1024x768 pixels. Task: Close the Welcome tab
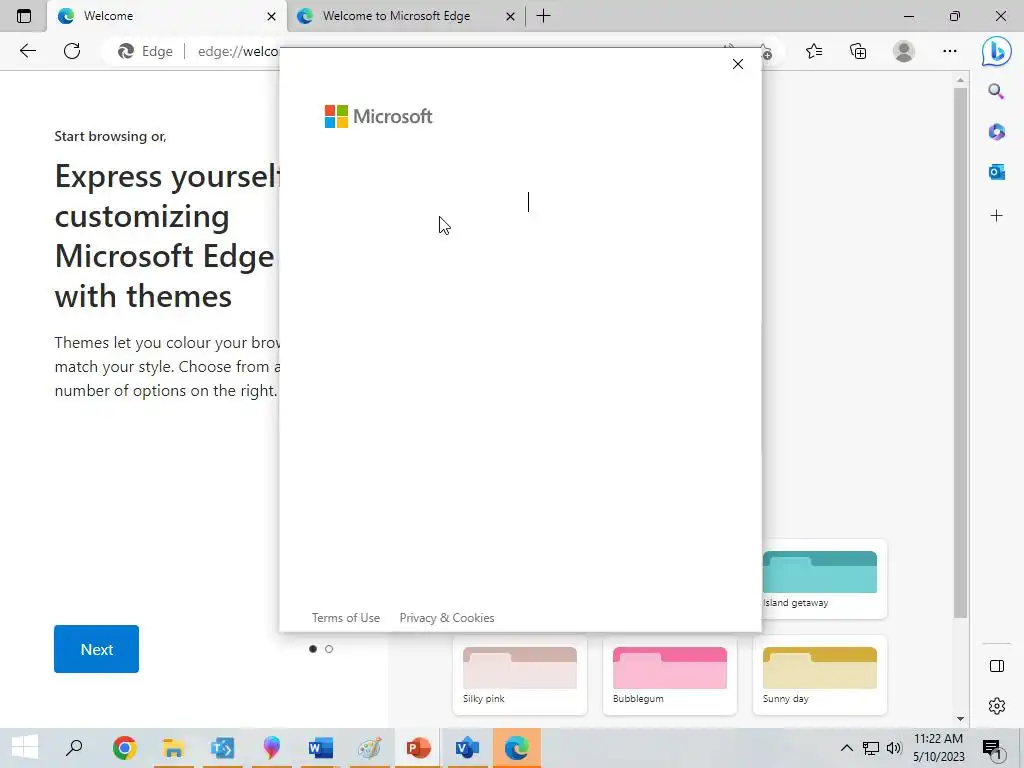[271, 16]
